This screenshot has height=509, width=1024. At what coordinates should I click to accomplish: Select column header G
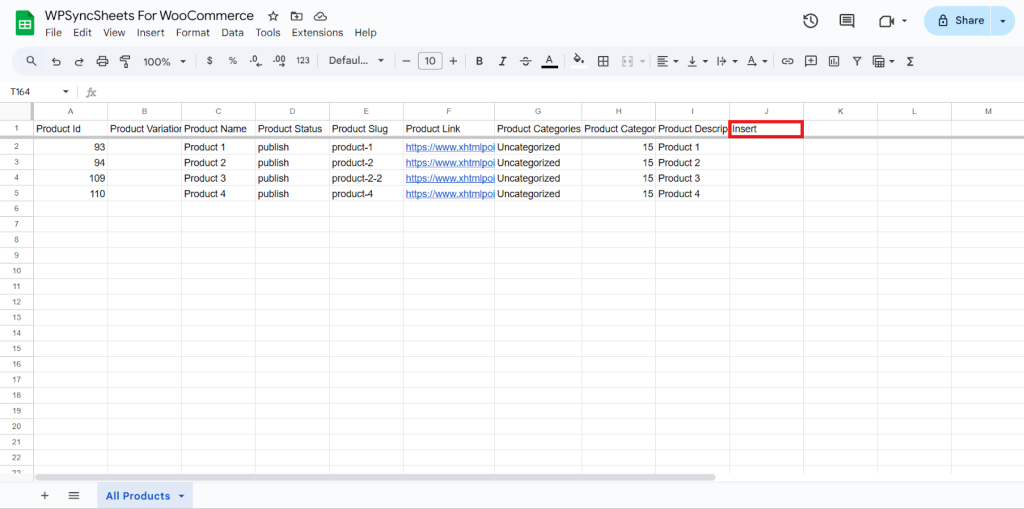click(538, 111)
